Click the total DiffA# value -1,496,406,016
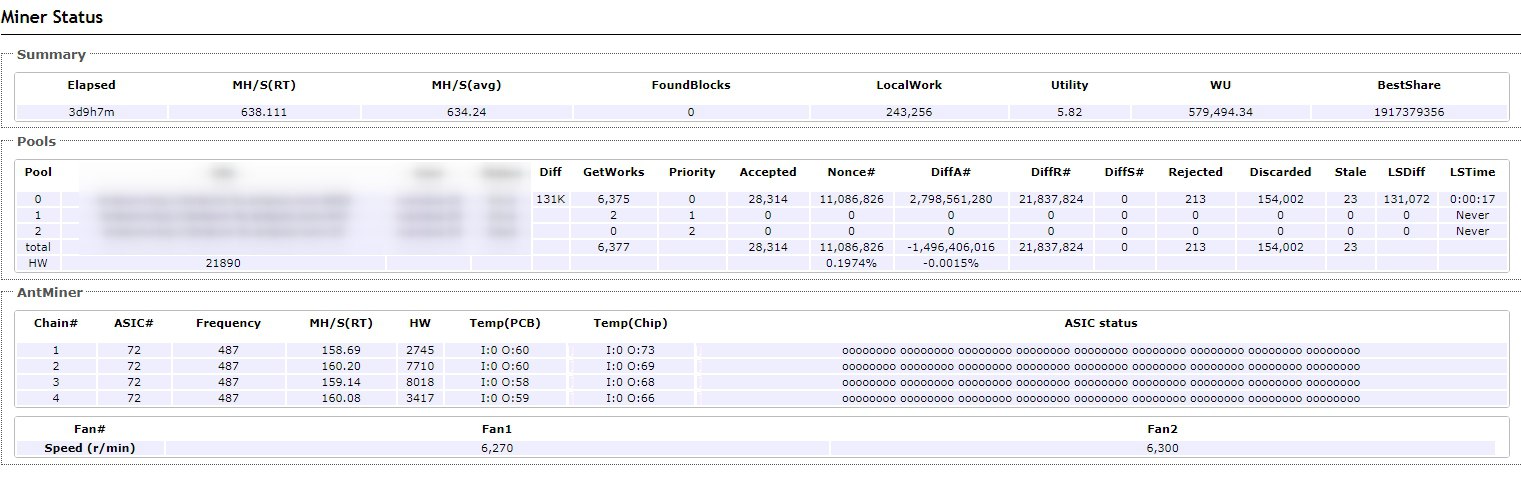1521x478 pixels. [x=949, y=247]
